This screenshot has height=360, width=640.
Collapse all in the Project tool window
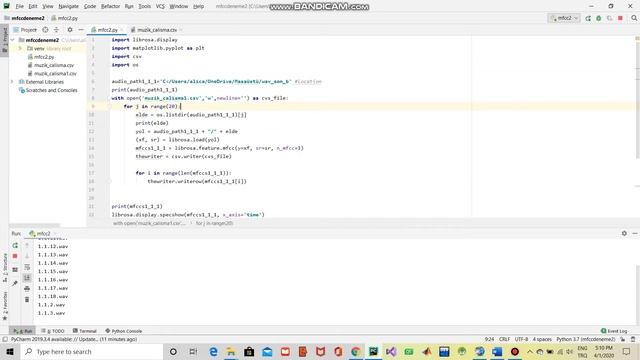coord(56,30)
